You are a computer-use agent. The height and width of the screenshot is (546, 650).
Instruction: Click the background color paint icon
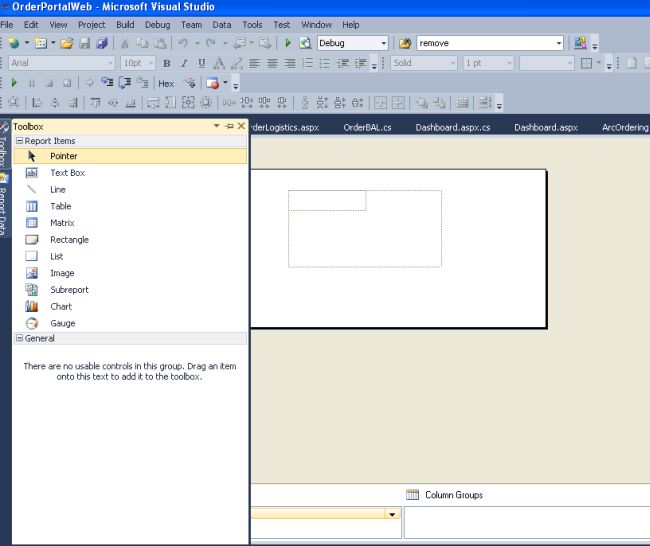tap(237, 63)
